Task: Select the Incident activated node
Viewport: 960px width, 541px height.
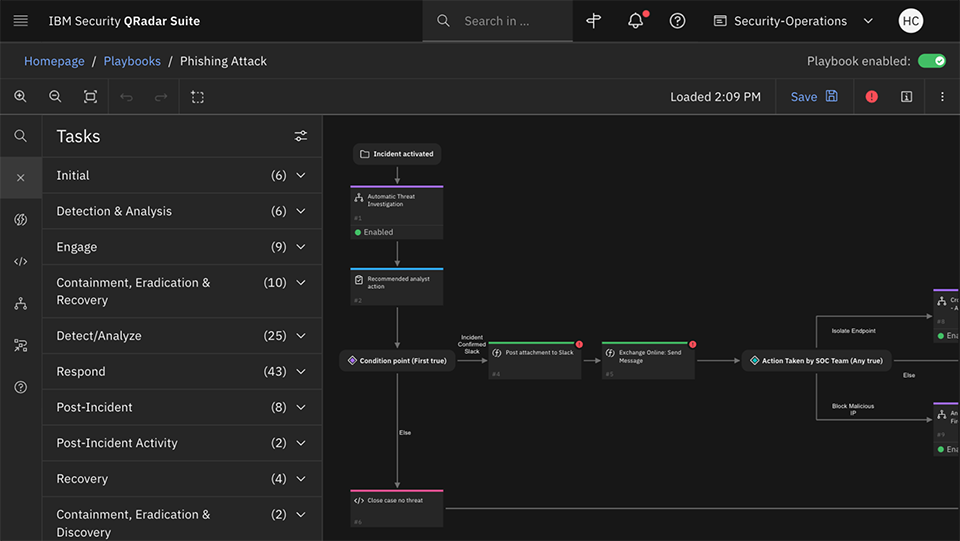Action: [x=397, y=154]
